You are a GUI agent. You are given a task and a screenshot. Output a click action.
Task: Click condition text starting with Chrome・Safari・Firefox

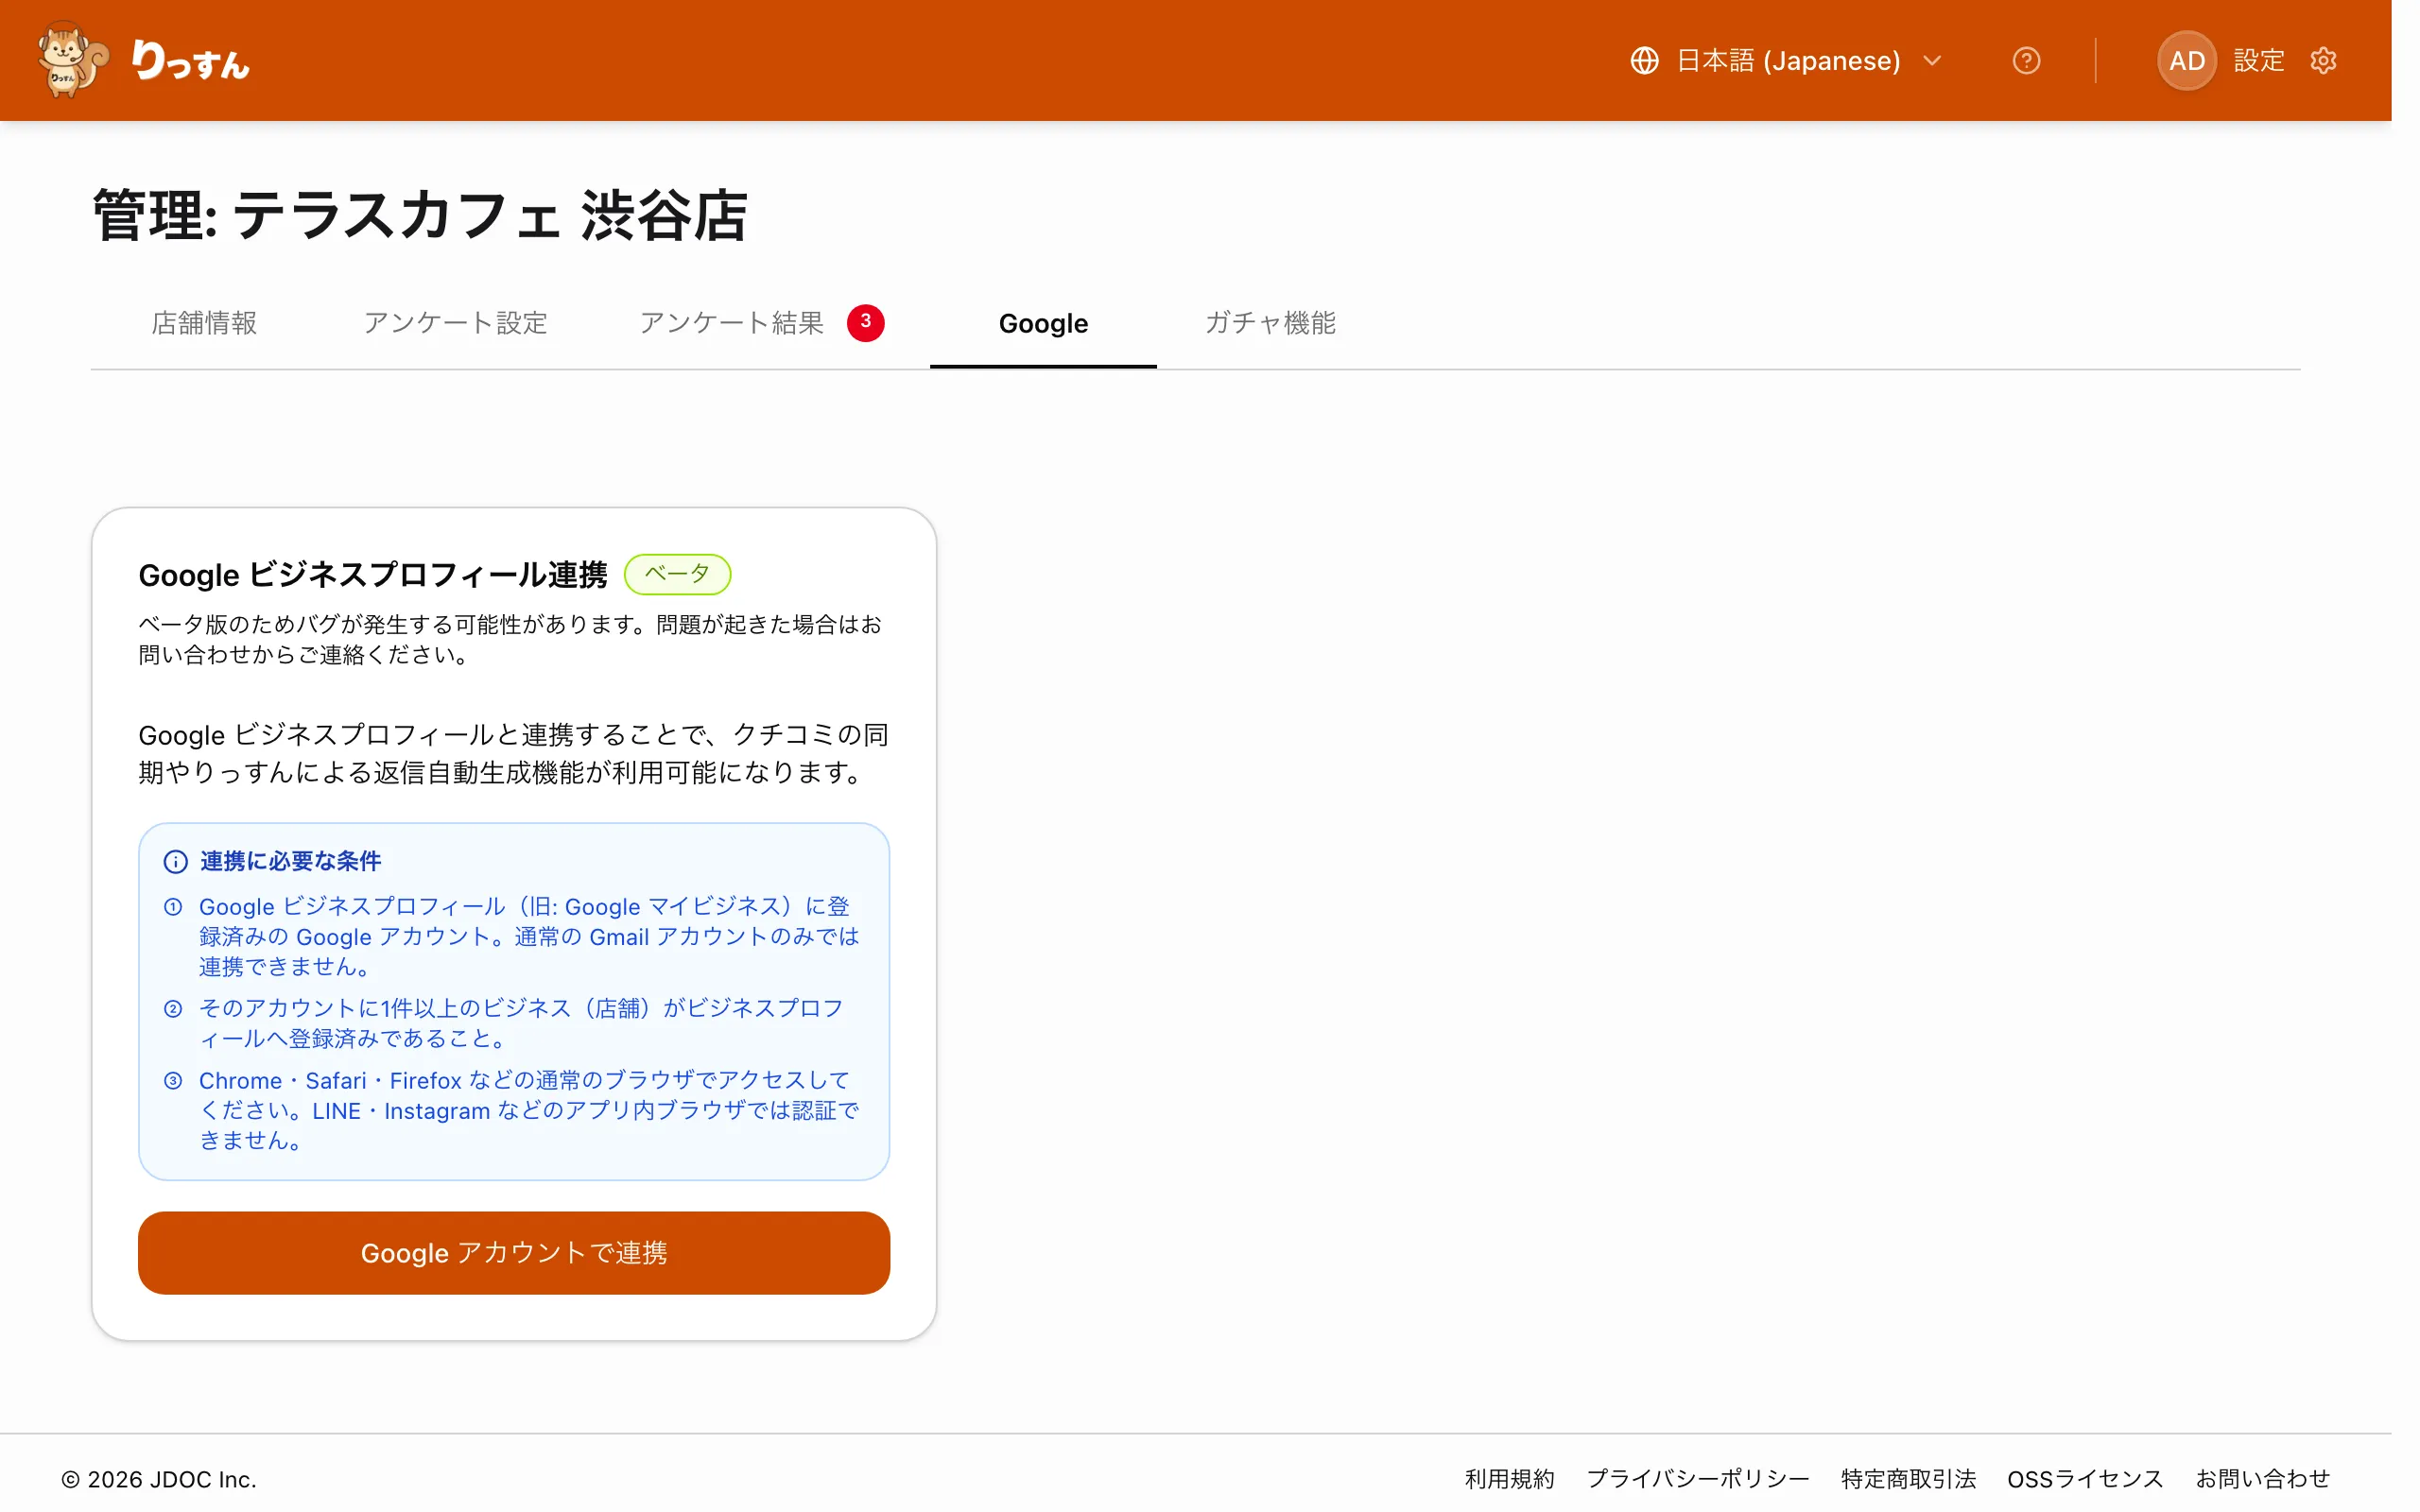tap(528, 1110)
